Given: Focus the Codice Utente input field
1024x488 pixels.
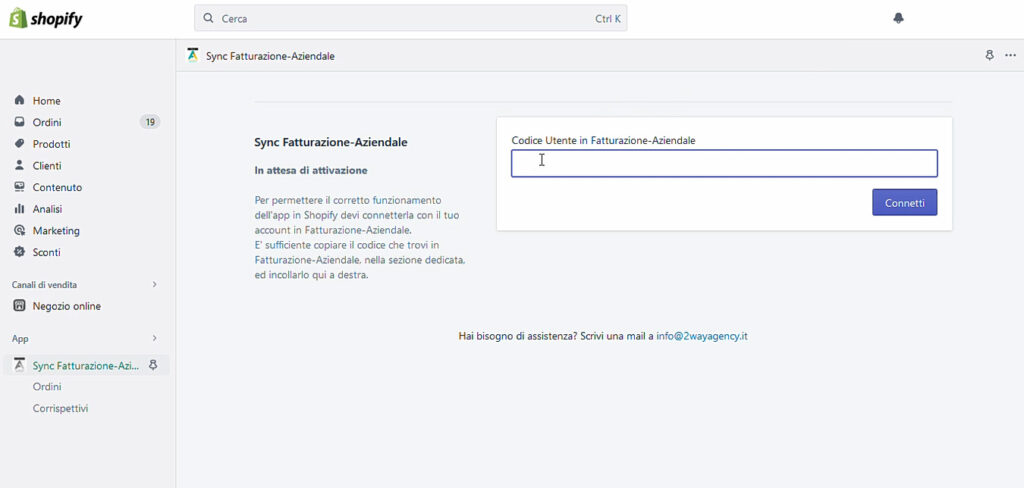Looking at the screenshot, I should click(724, 163).
